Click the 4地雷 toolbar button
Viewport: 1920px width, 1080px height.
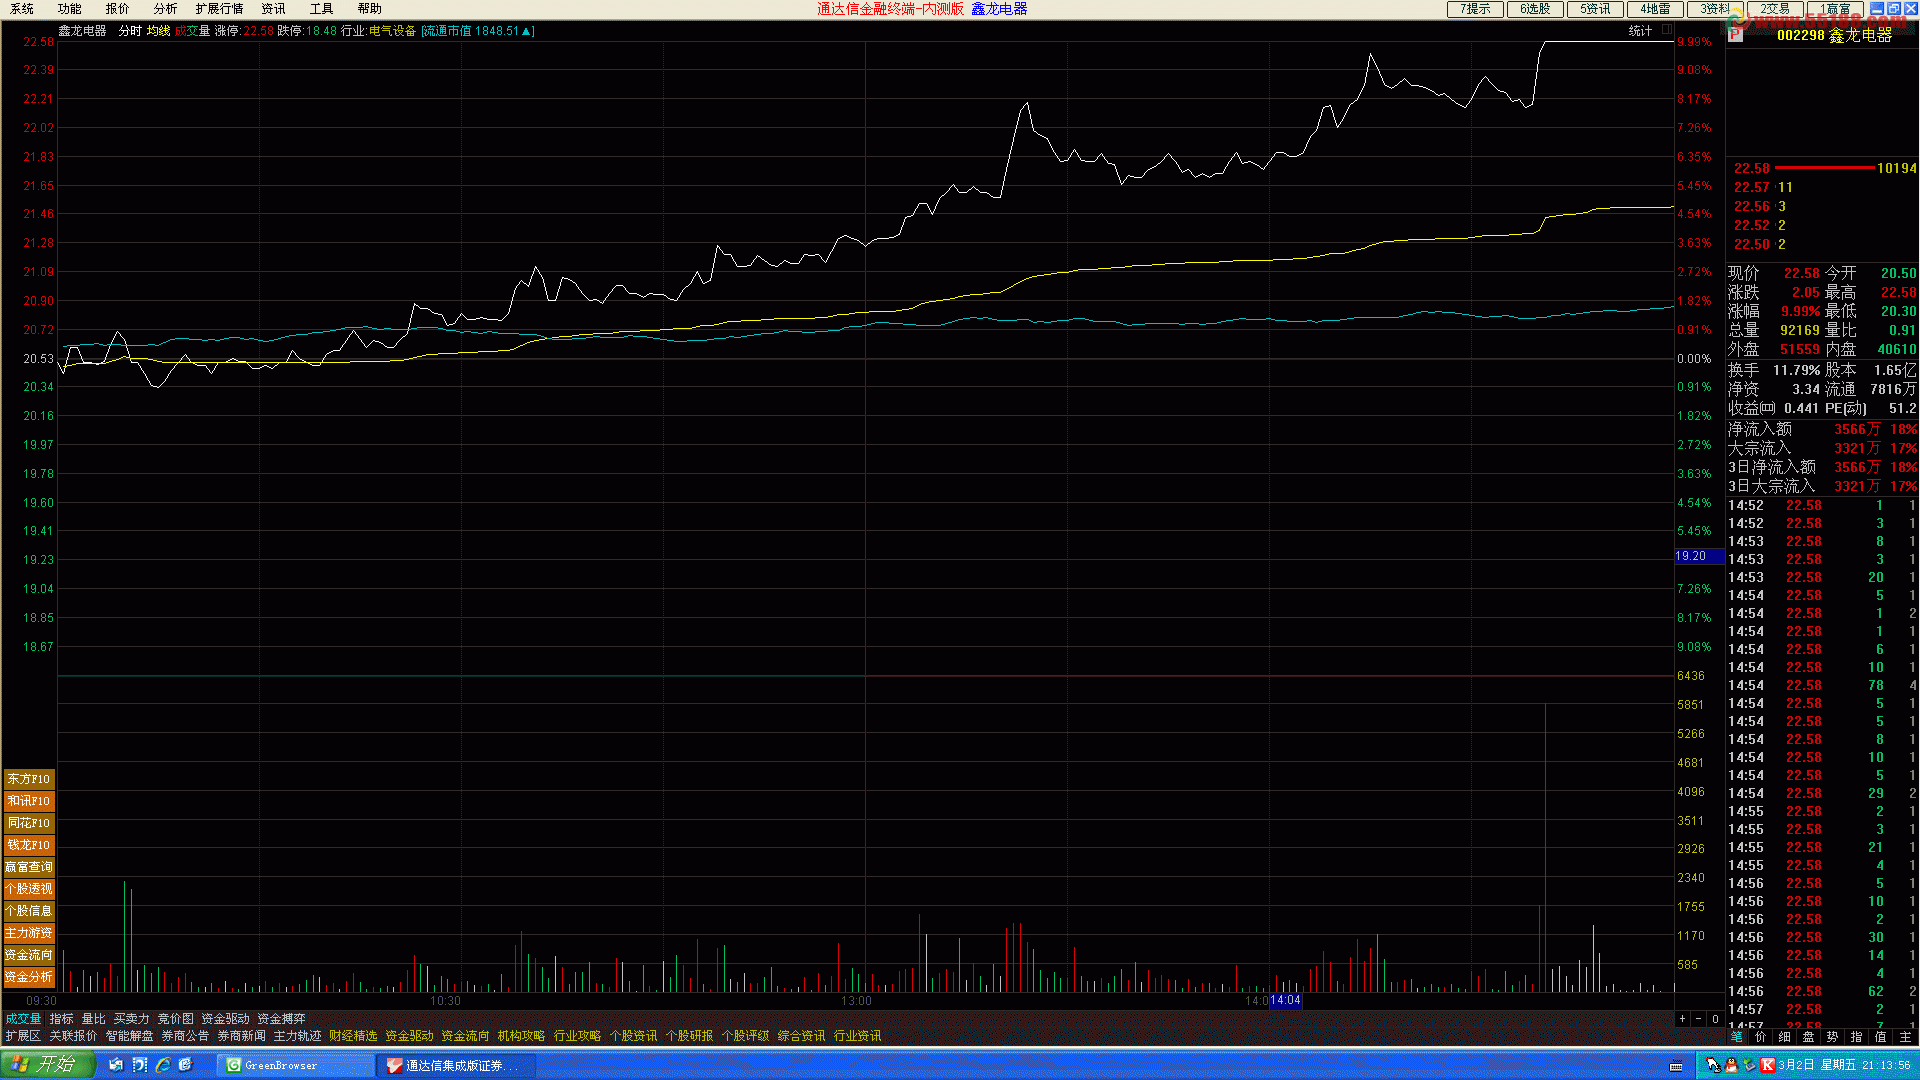point(1655,9)
